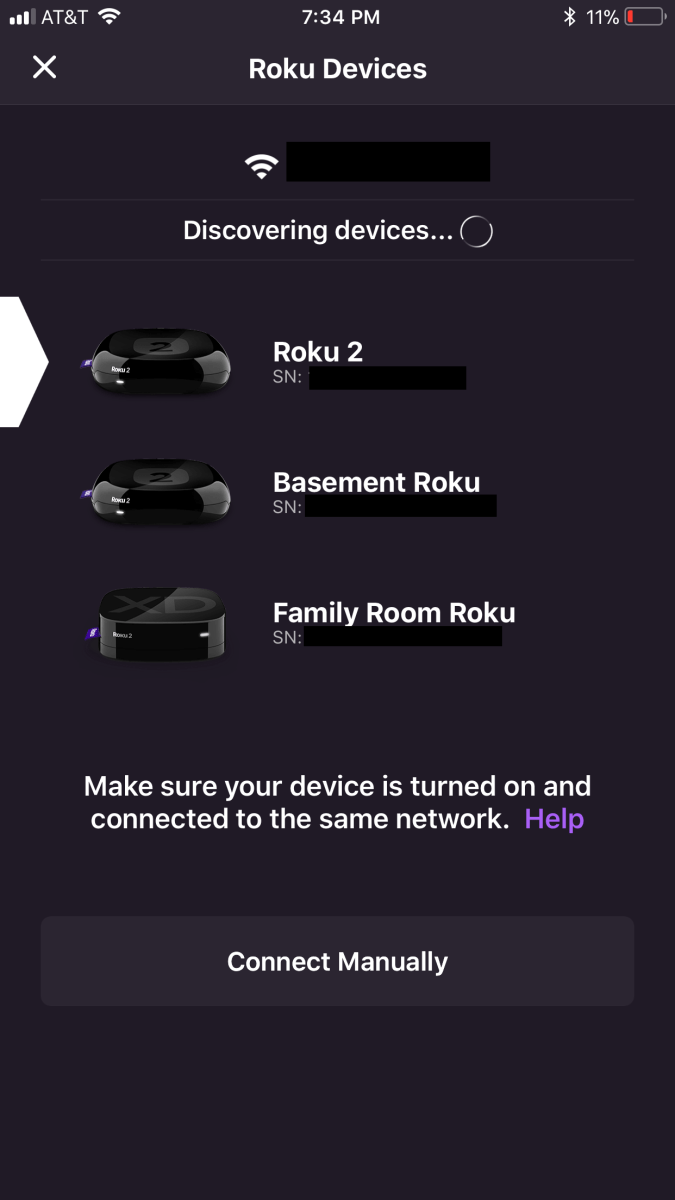Tap the connected network name field

coord(389,161)
